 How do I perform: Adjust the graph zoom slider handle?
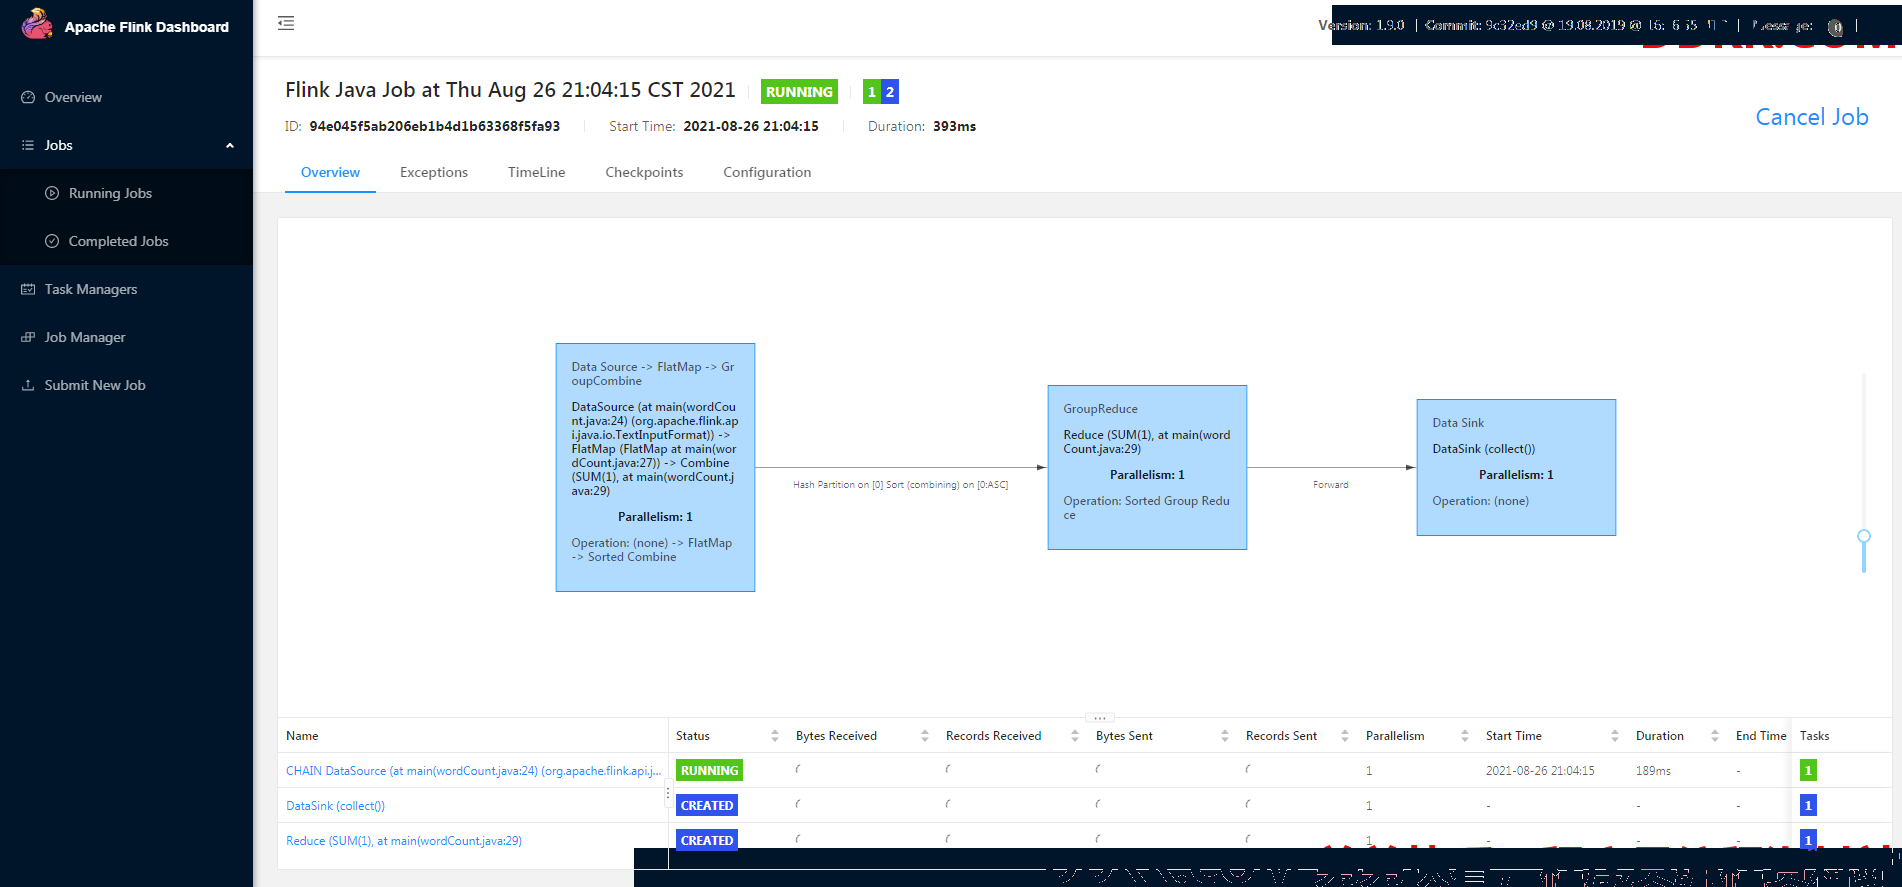pos(1864,536)
